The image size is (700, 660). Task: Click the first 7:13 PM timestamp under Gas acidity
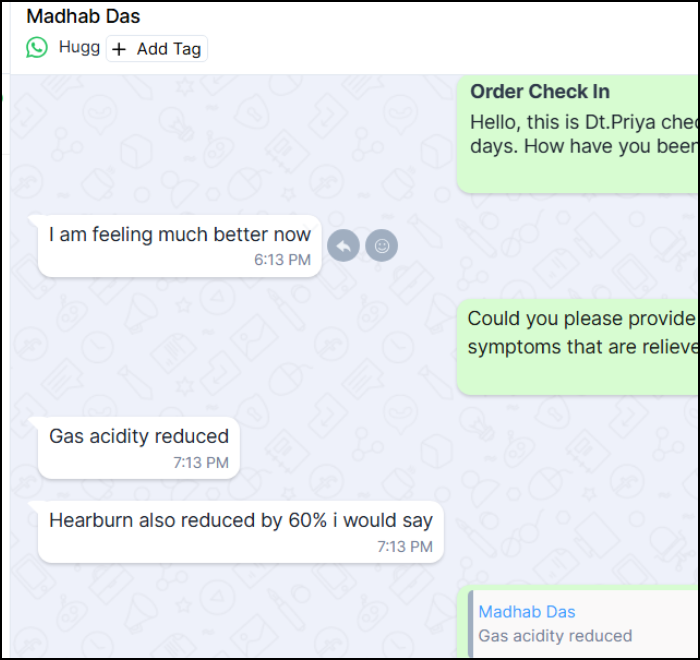(201, 463)
